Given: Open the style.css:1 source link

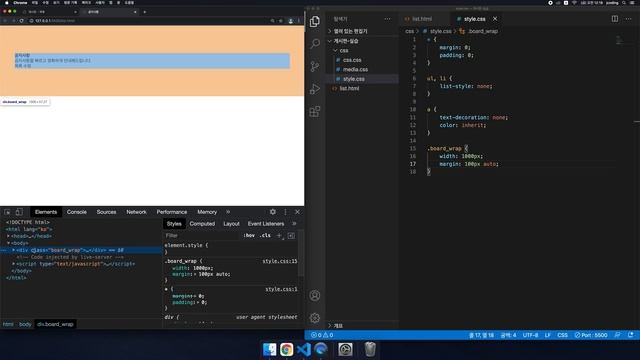Looking at the screenshot, I should [x=281, y=289].
